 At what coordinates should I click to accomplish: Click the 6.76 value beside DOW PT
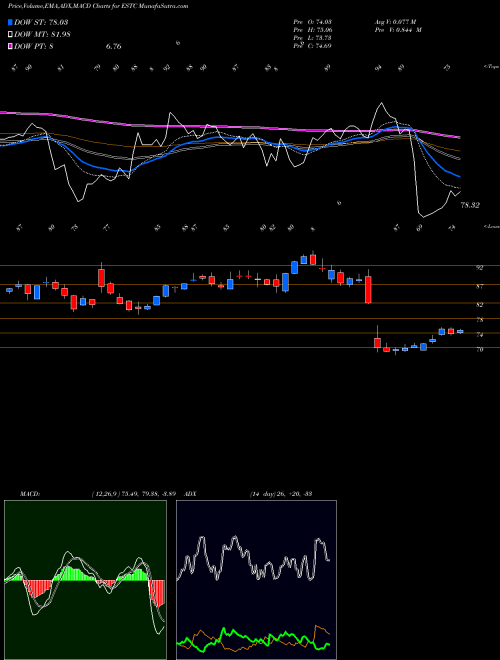(x=113, y=46)
